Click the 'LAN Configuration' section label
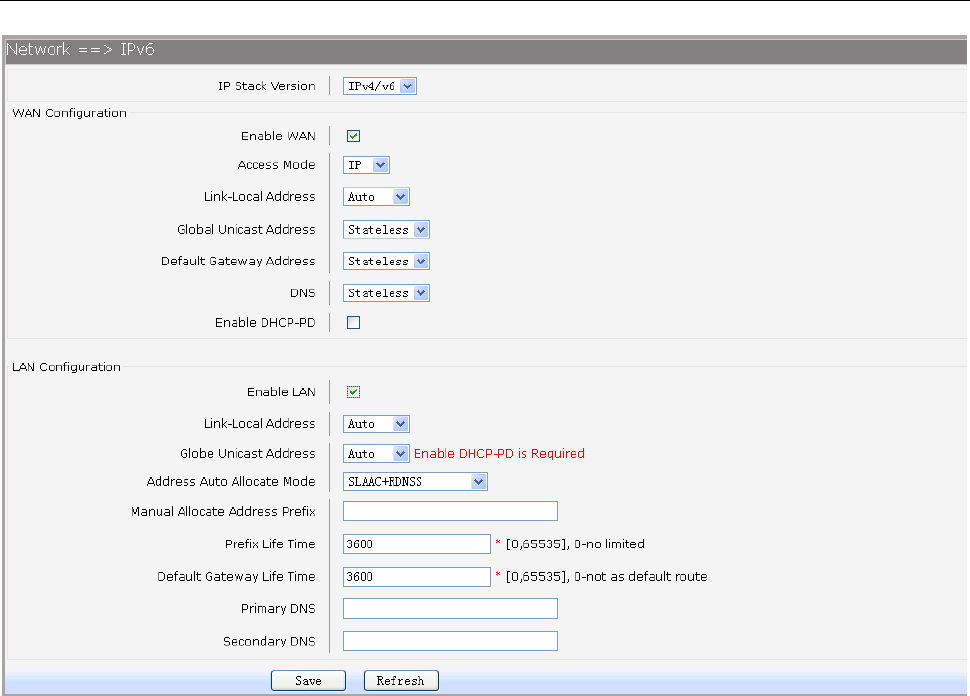 tap(66, 367)
